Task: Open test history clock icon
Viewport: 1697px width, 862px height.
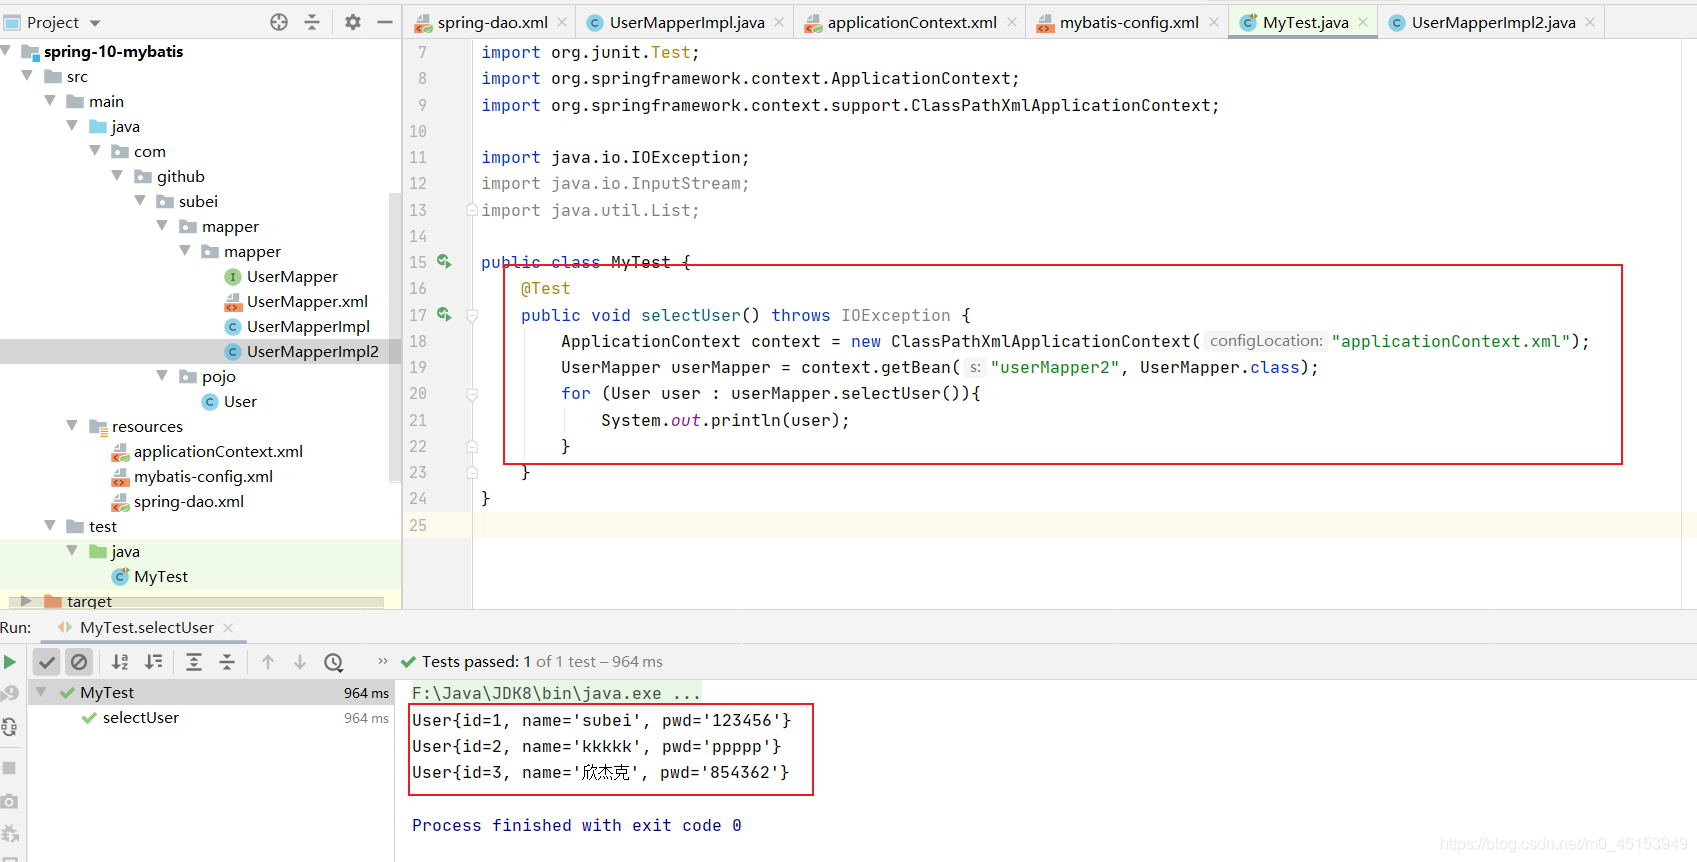Action: (x=334, y=662)
